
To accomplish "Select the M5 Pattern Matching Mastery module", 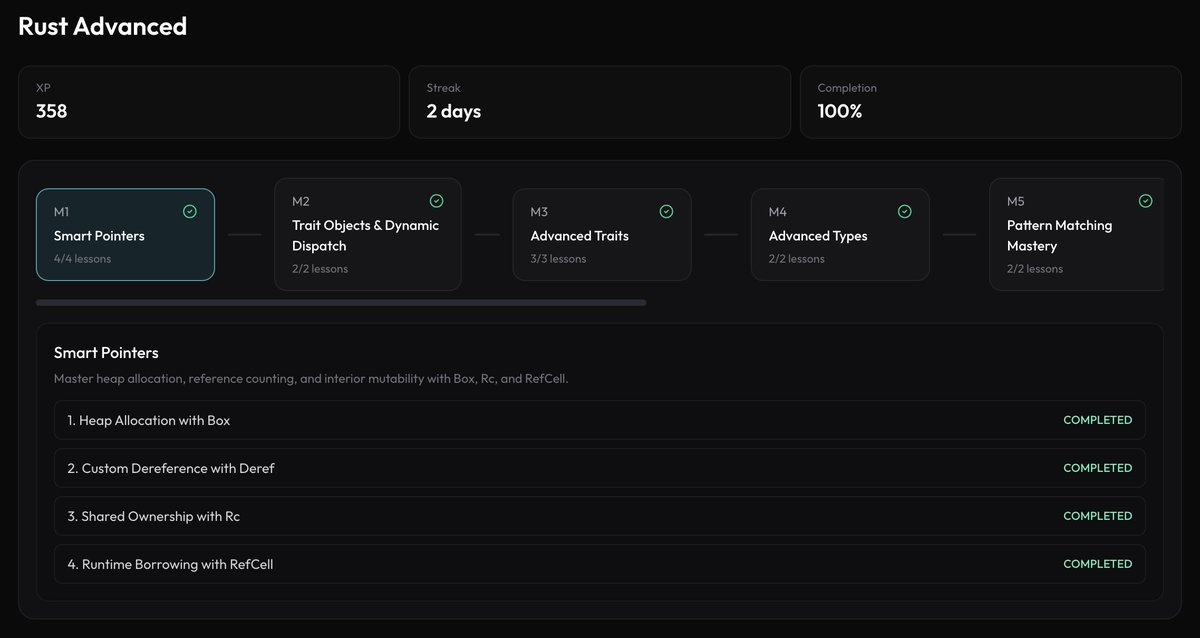I will tap(1077, 234).
